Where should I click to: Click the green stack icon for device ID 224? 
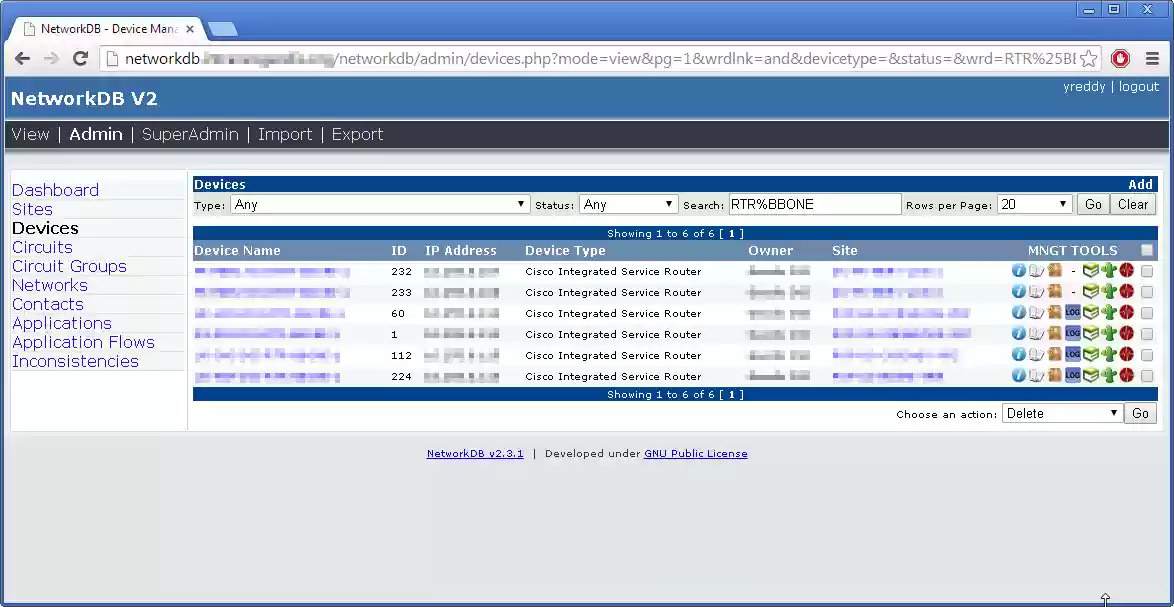(x=1091, y=376)
